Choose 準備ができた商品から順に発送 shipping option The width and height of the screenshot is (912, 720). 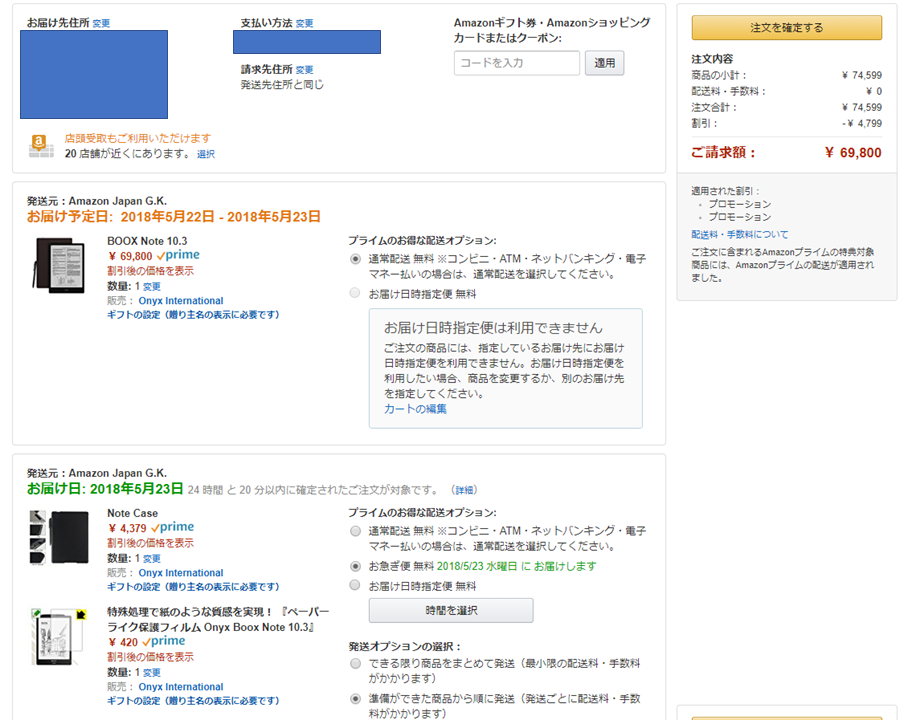pyautogui.click(x=355, y=698)
